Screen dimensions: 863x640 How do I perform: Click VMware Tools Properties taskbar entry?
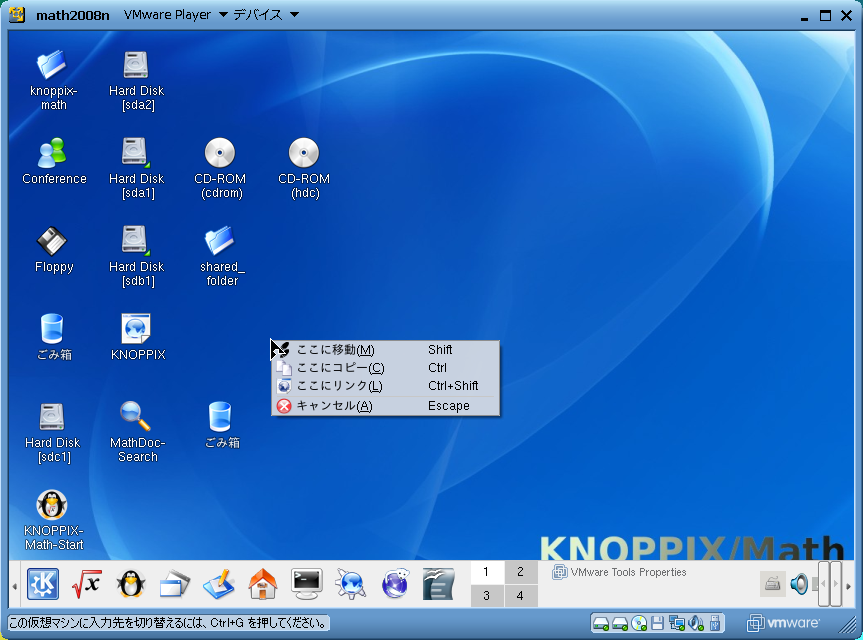point(619,572)
